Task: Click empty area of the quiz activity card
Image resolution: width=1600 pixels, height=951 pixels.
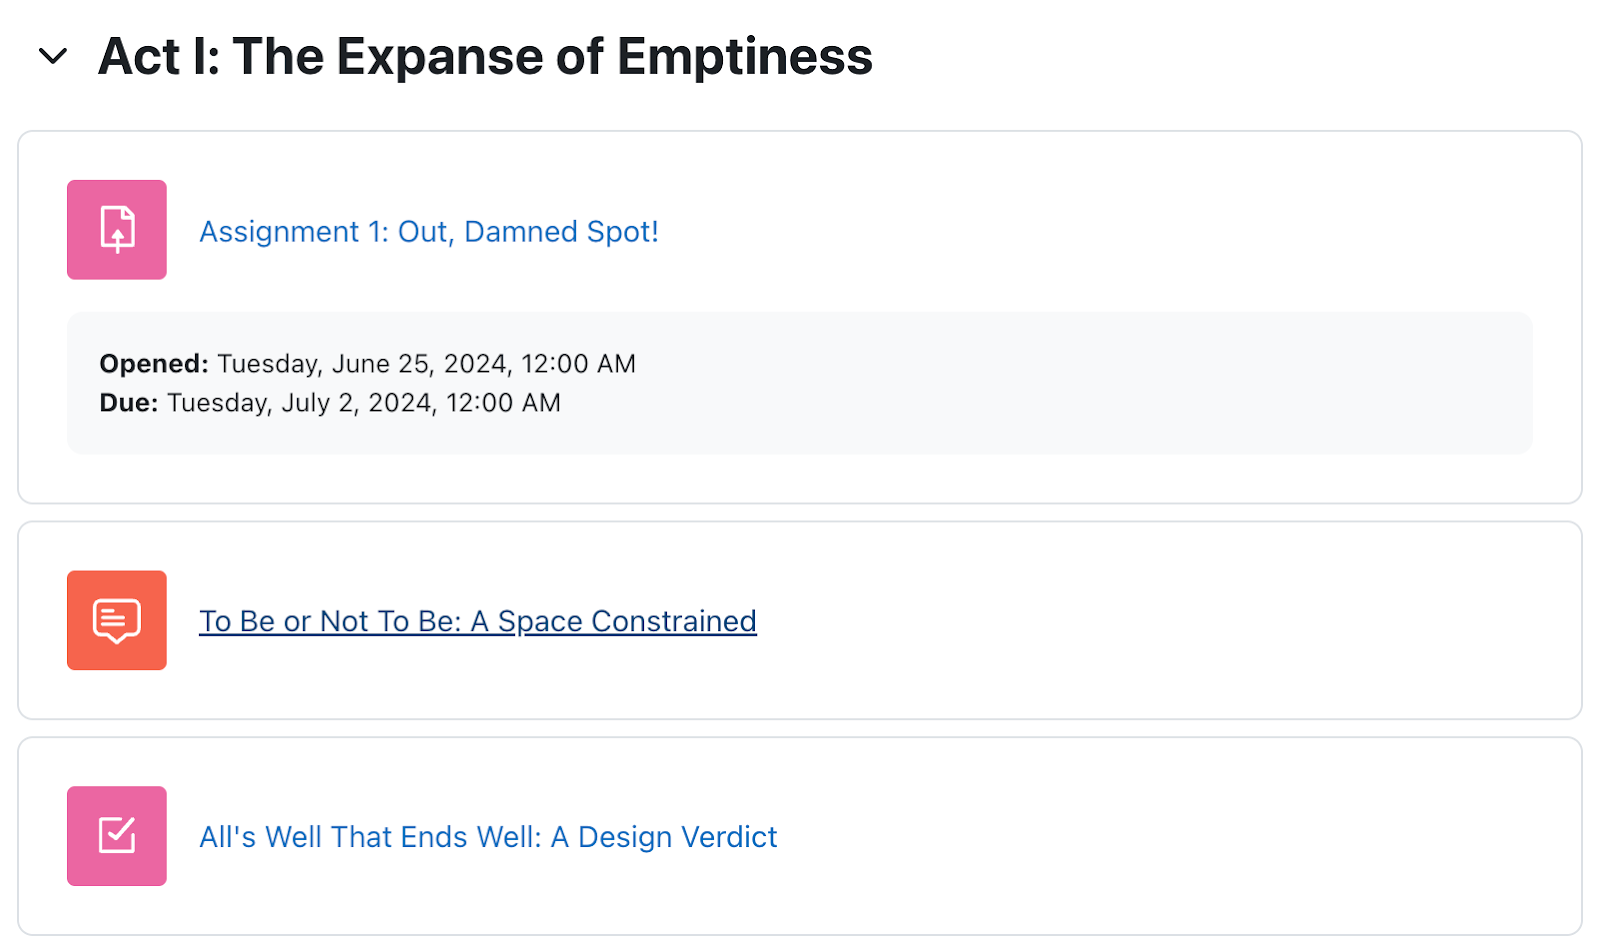Action: (x=1150, y=836)
